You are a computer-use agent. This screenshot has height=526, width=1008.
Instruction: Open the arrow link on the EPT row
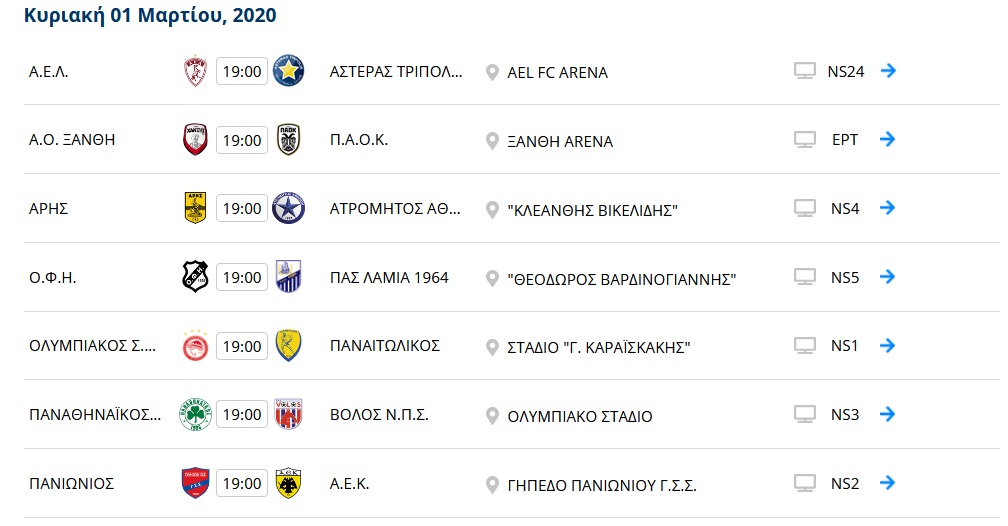tap(886, 139)
